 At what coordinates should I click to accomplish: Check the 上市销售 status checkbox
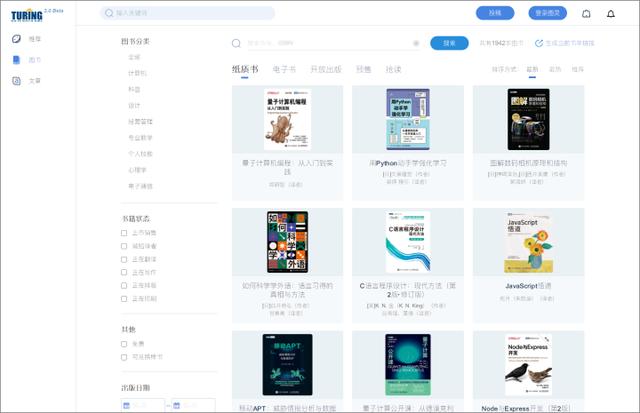coord(124,233)
